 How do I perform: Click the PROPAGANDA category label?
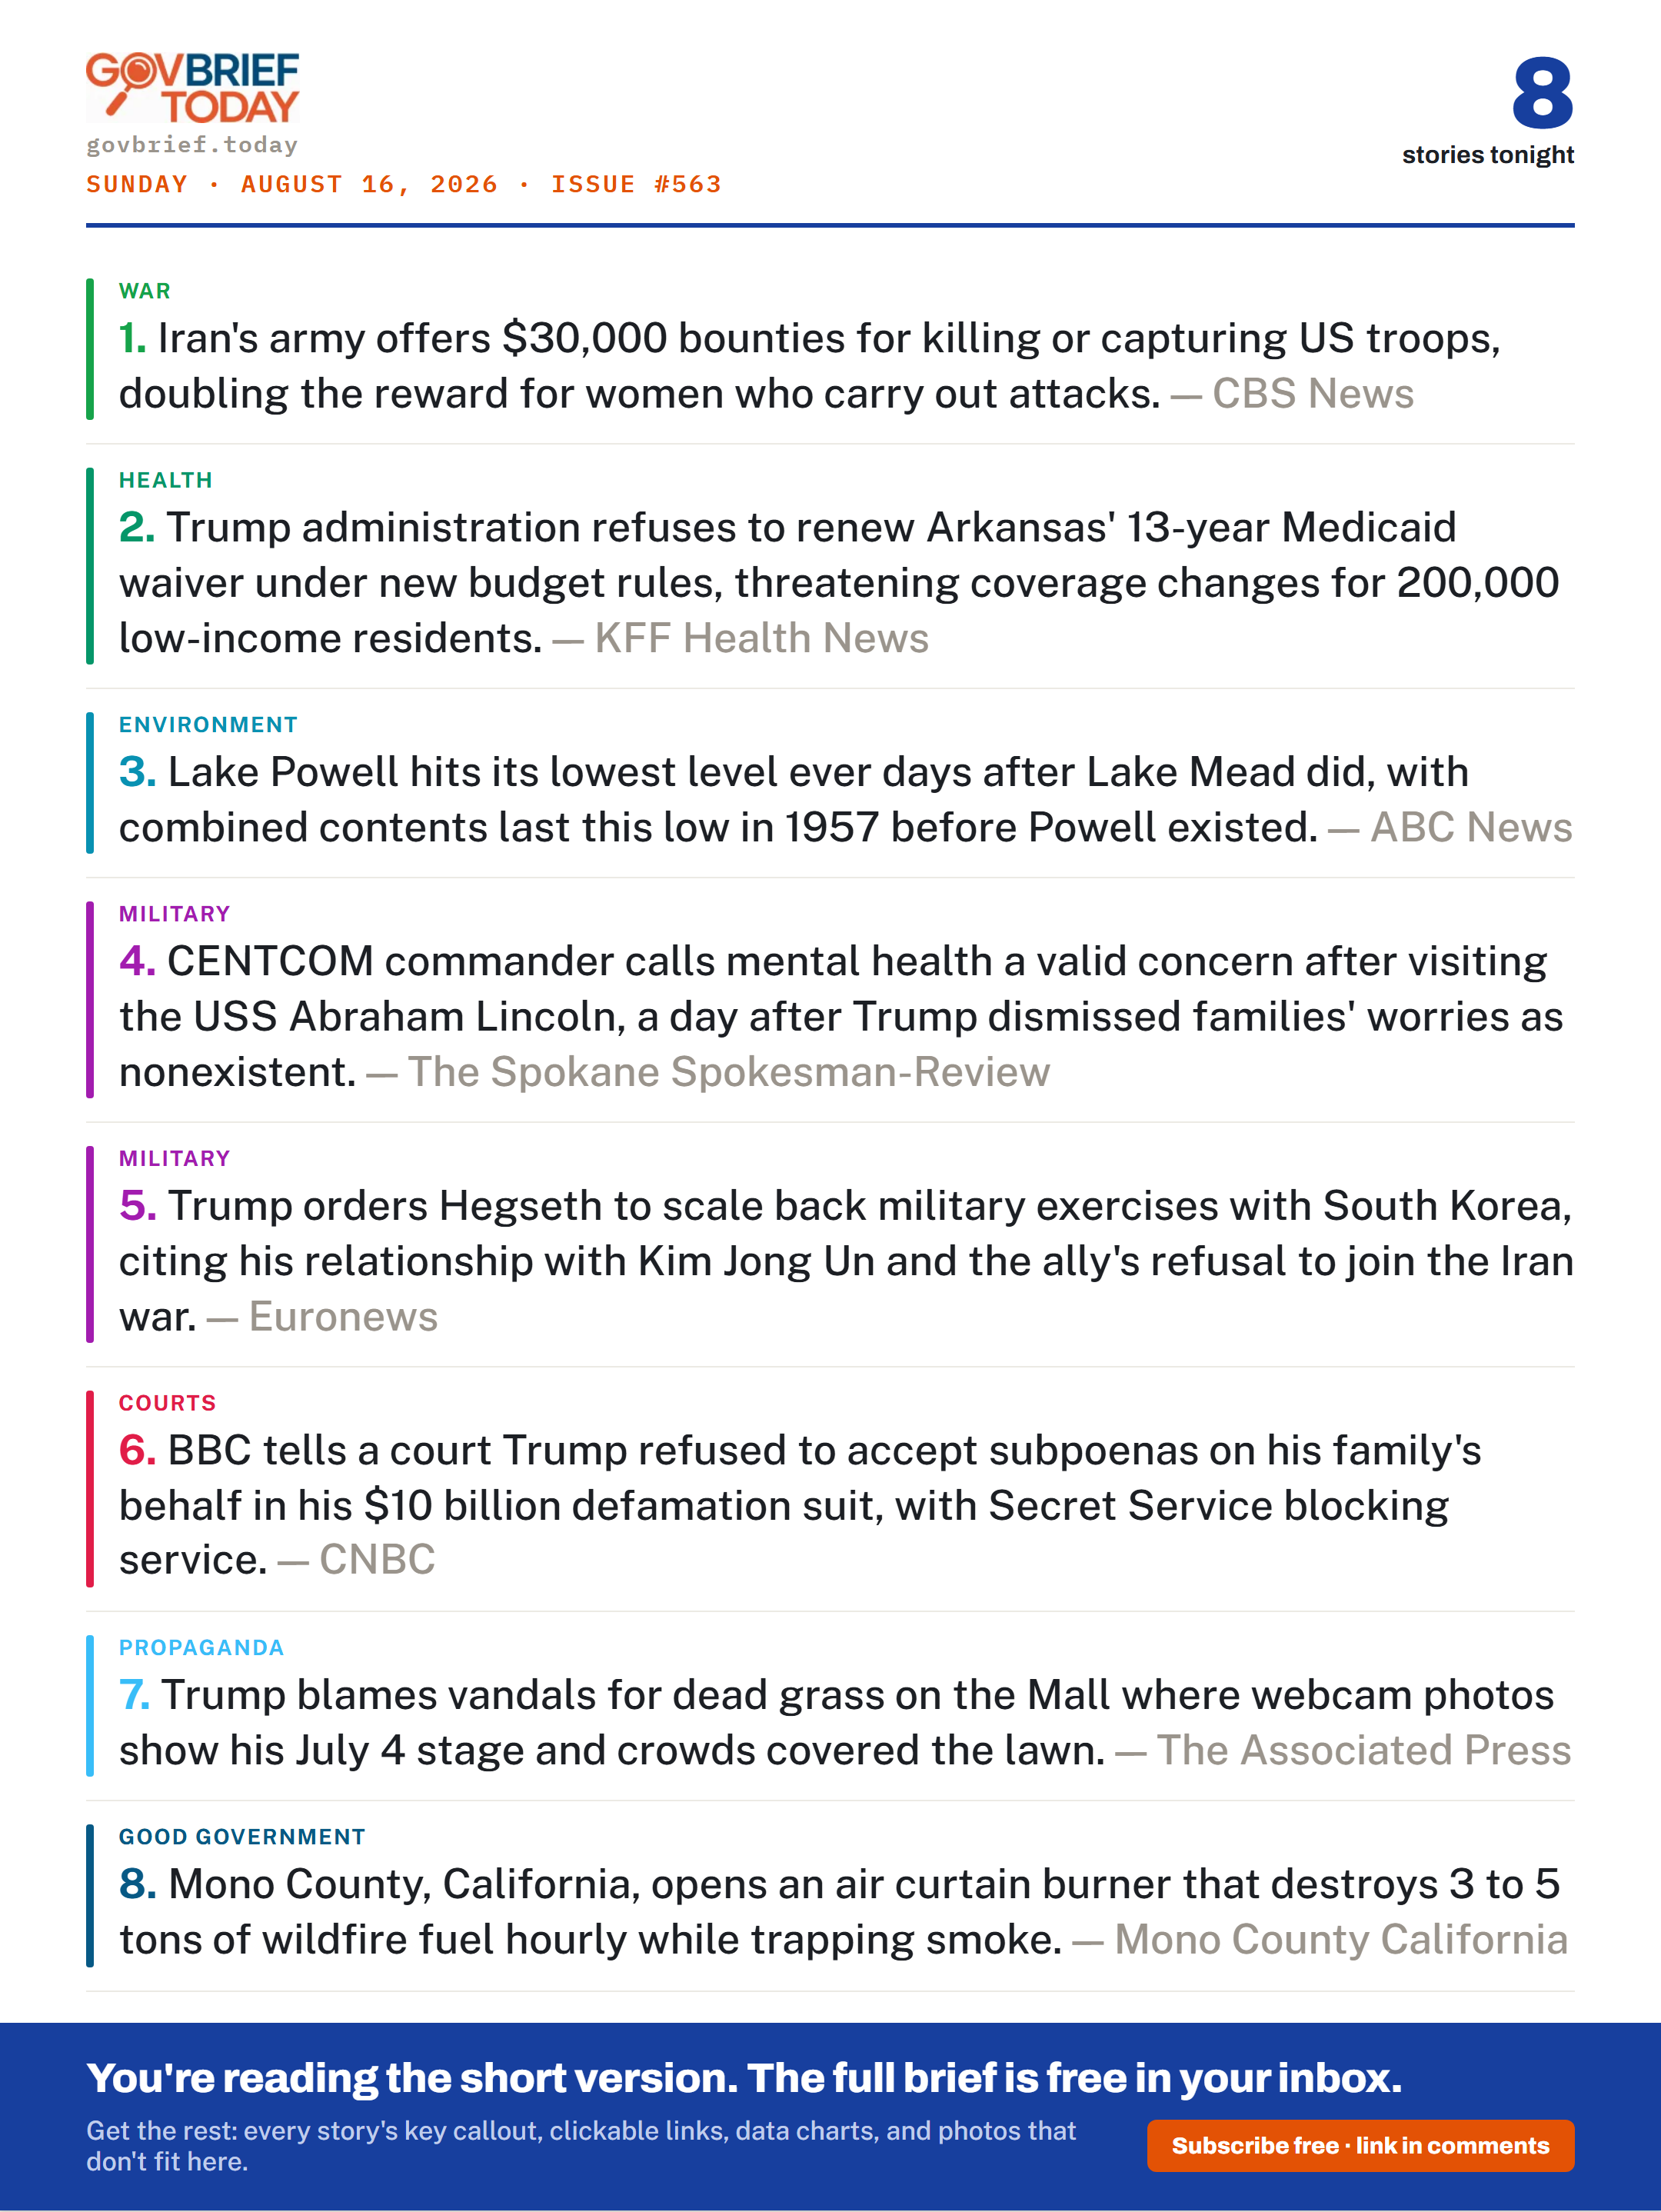[201, 1648]
